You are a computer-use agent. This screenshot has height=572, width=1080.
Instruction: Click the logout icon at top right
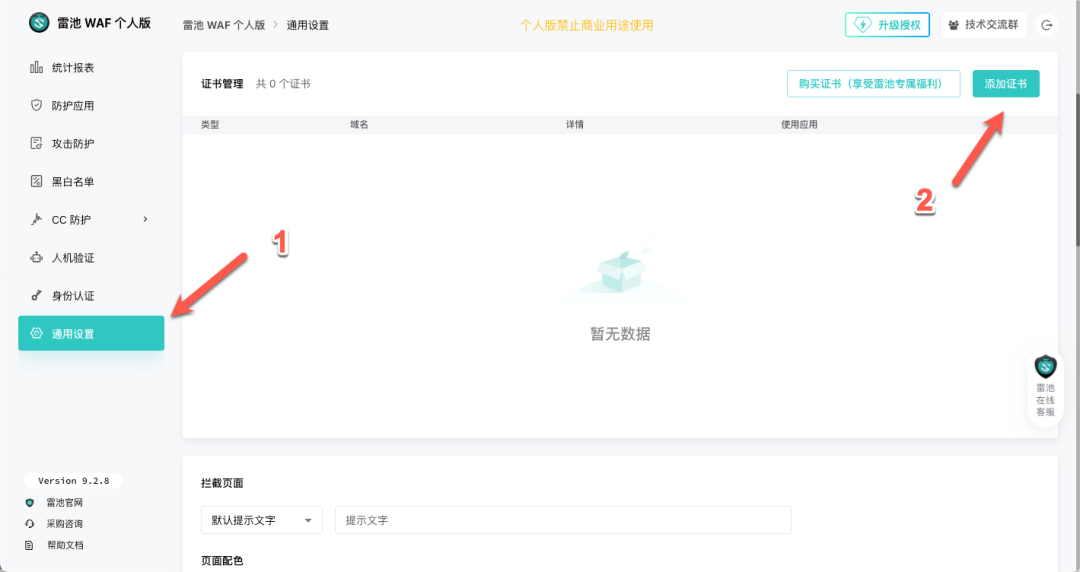[x=1046, y=25]
